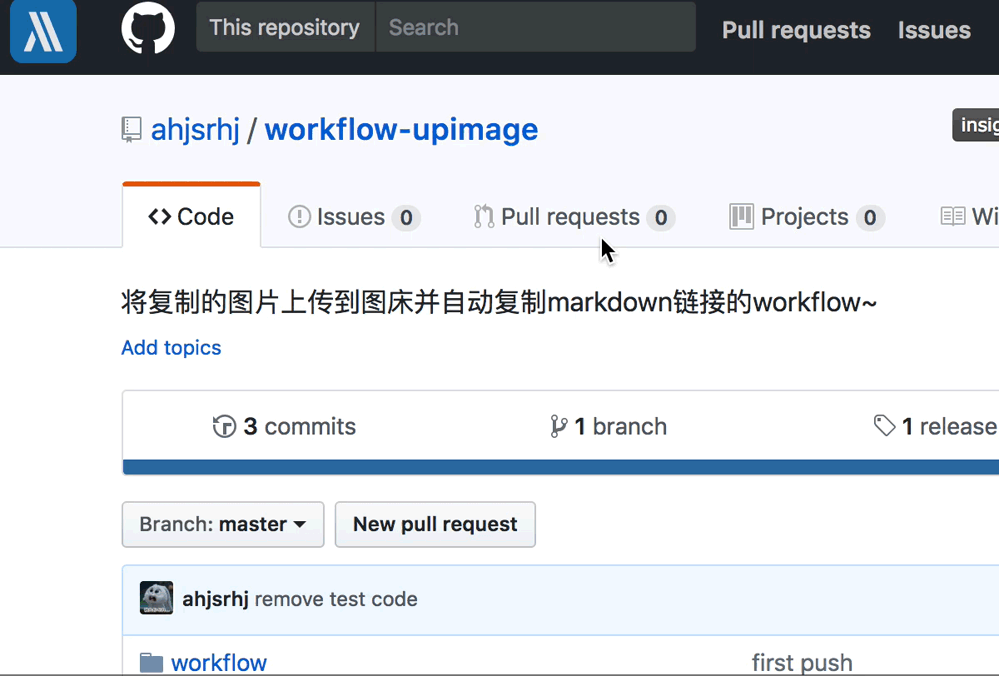Select the commits history clock icon

(x=226, y=425)
